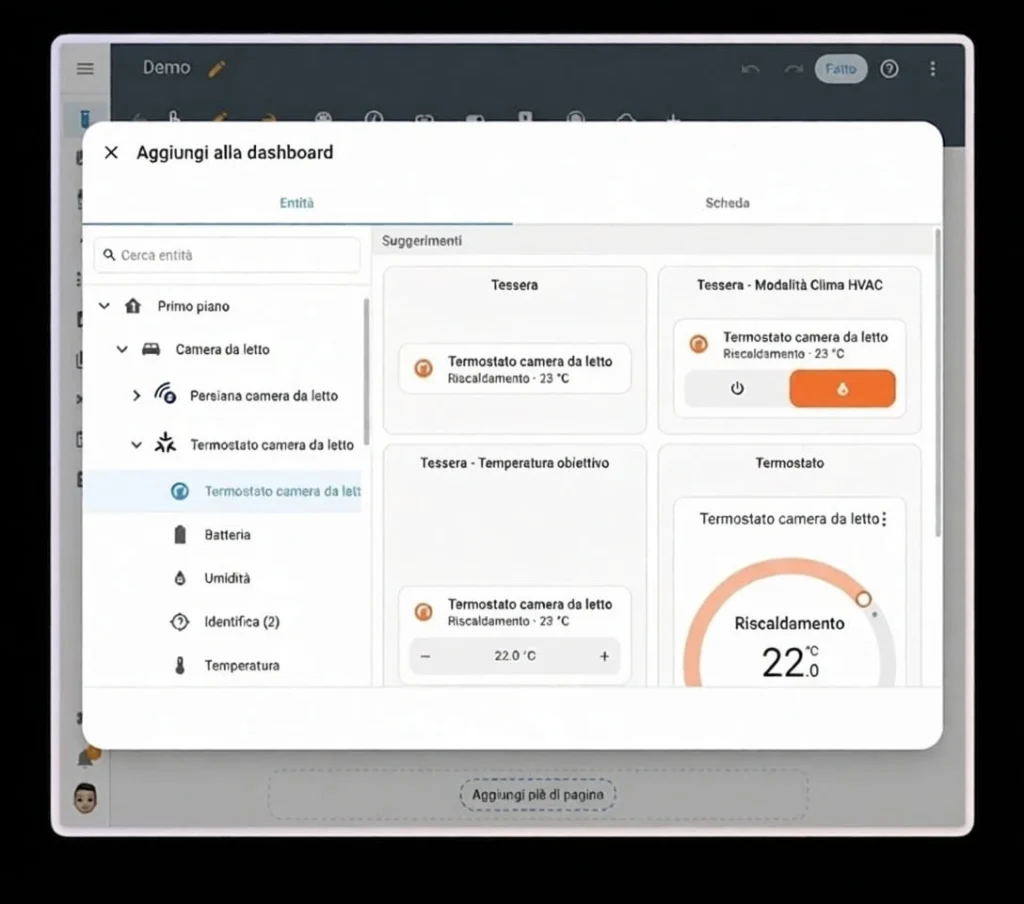
Task: Click the entity tree scrollbar
Action: click(366, 371)
